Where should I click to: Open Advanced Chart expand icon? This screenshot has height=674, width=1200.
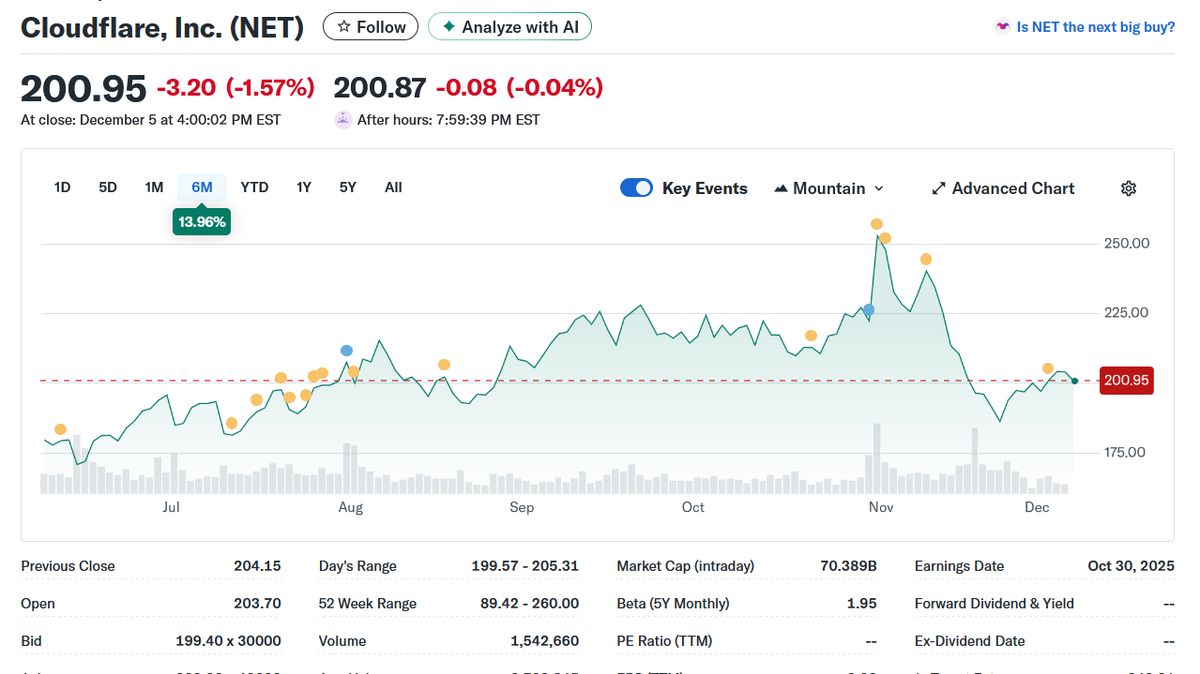(x=938, y=189)
